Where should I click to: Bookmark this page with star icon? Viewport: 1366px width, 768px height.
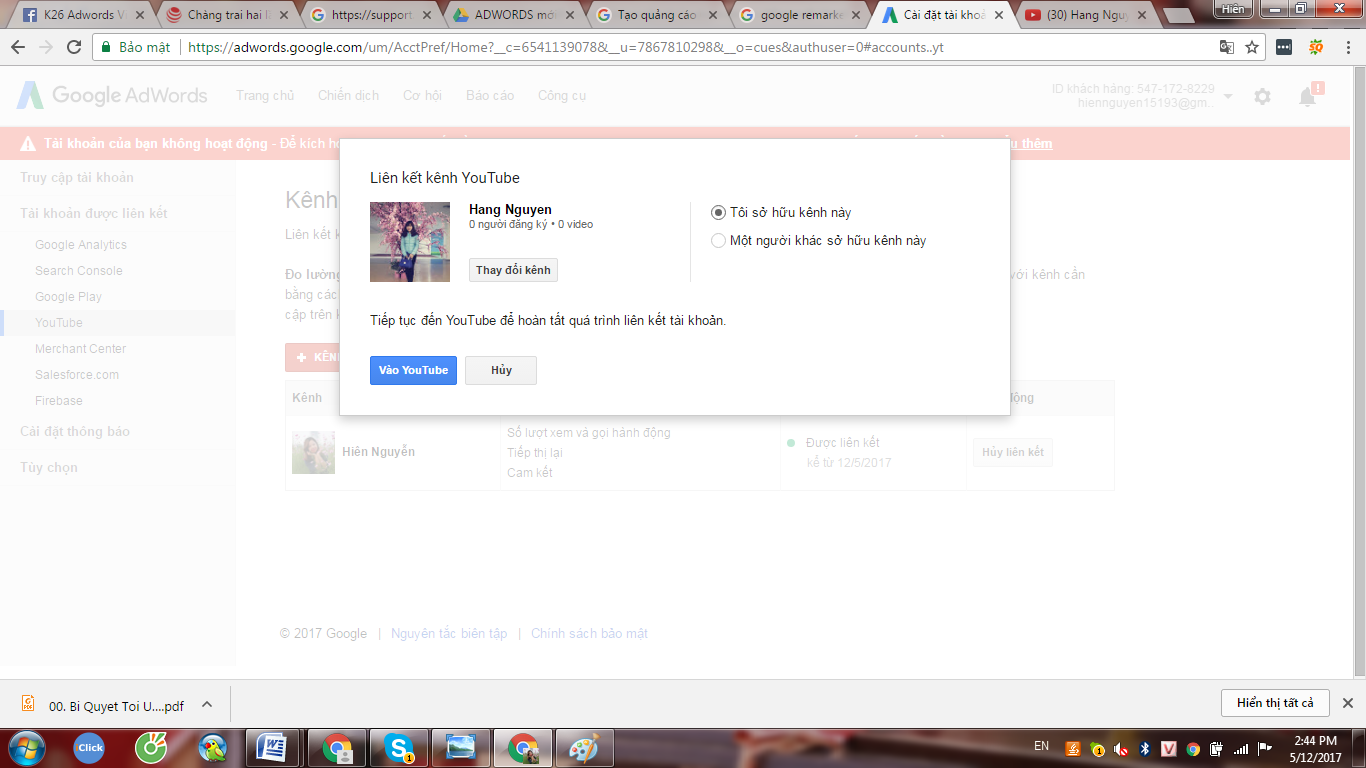pos(1252,47)
